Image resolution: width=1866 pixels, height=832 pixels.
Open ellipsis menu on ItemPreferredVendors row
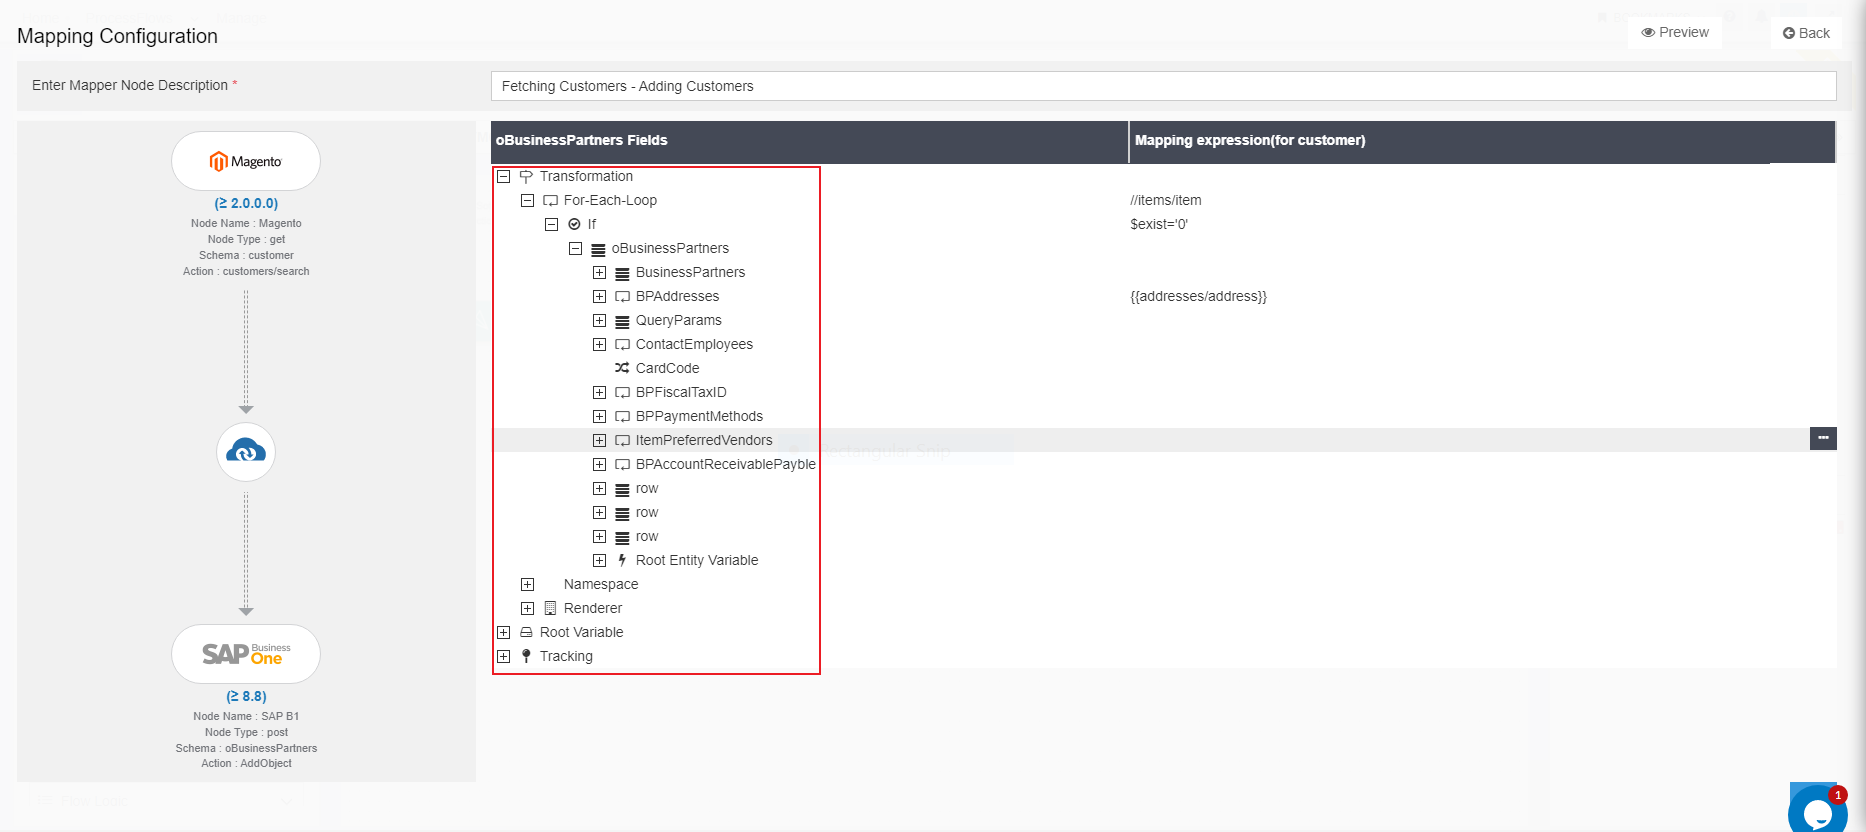tap(1823, 438)
